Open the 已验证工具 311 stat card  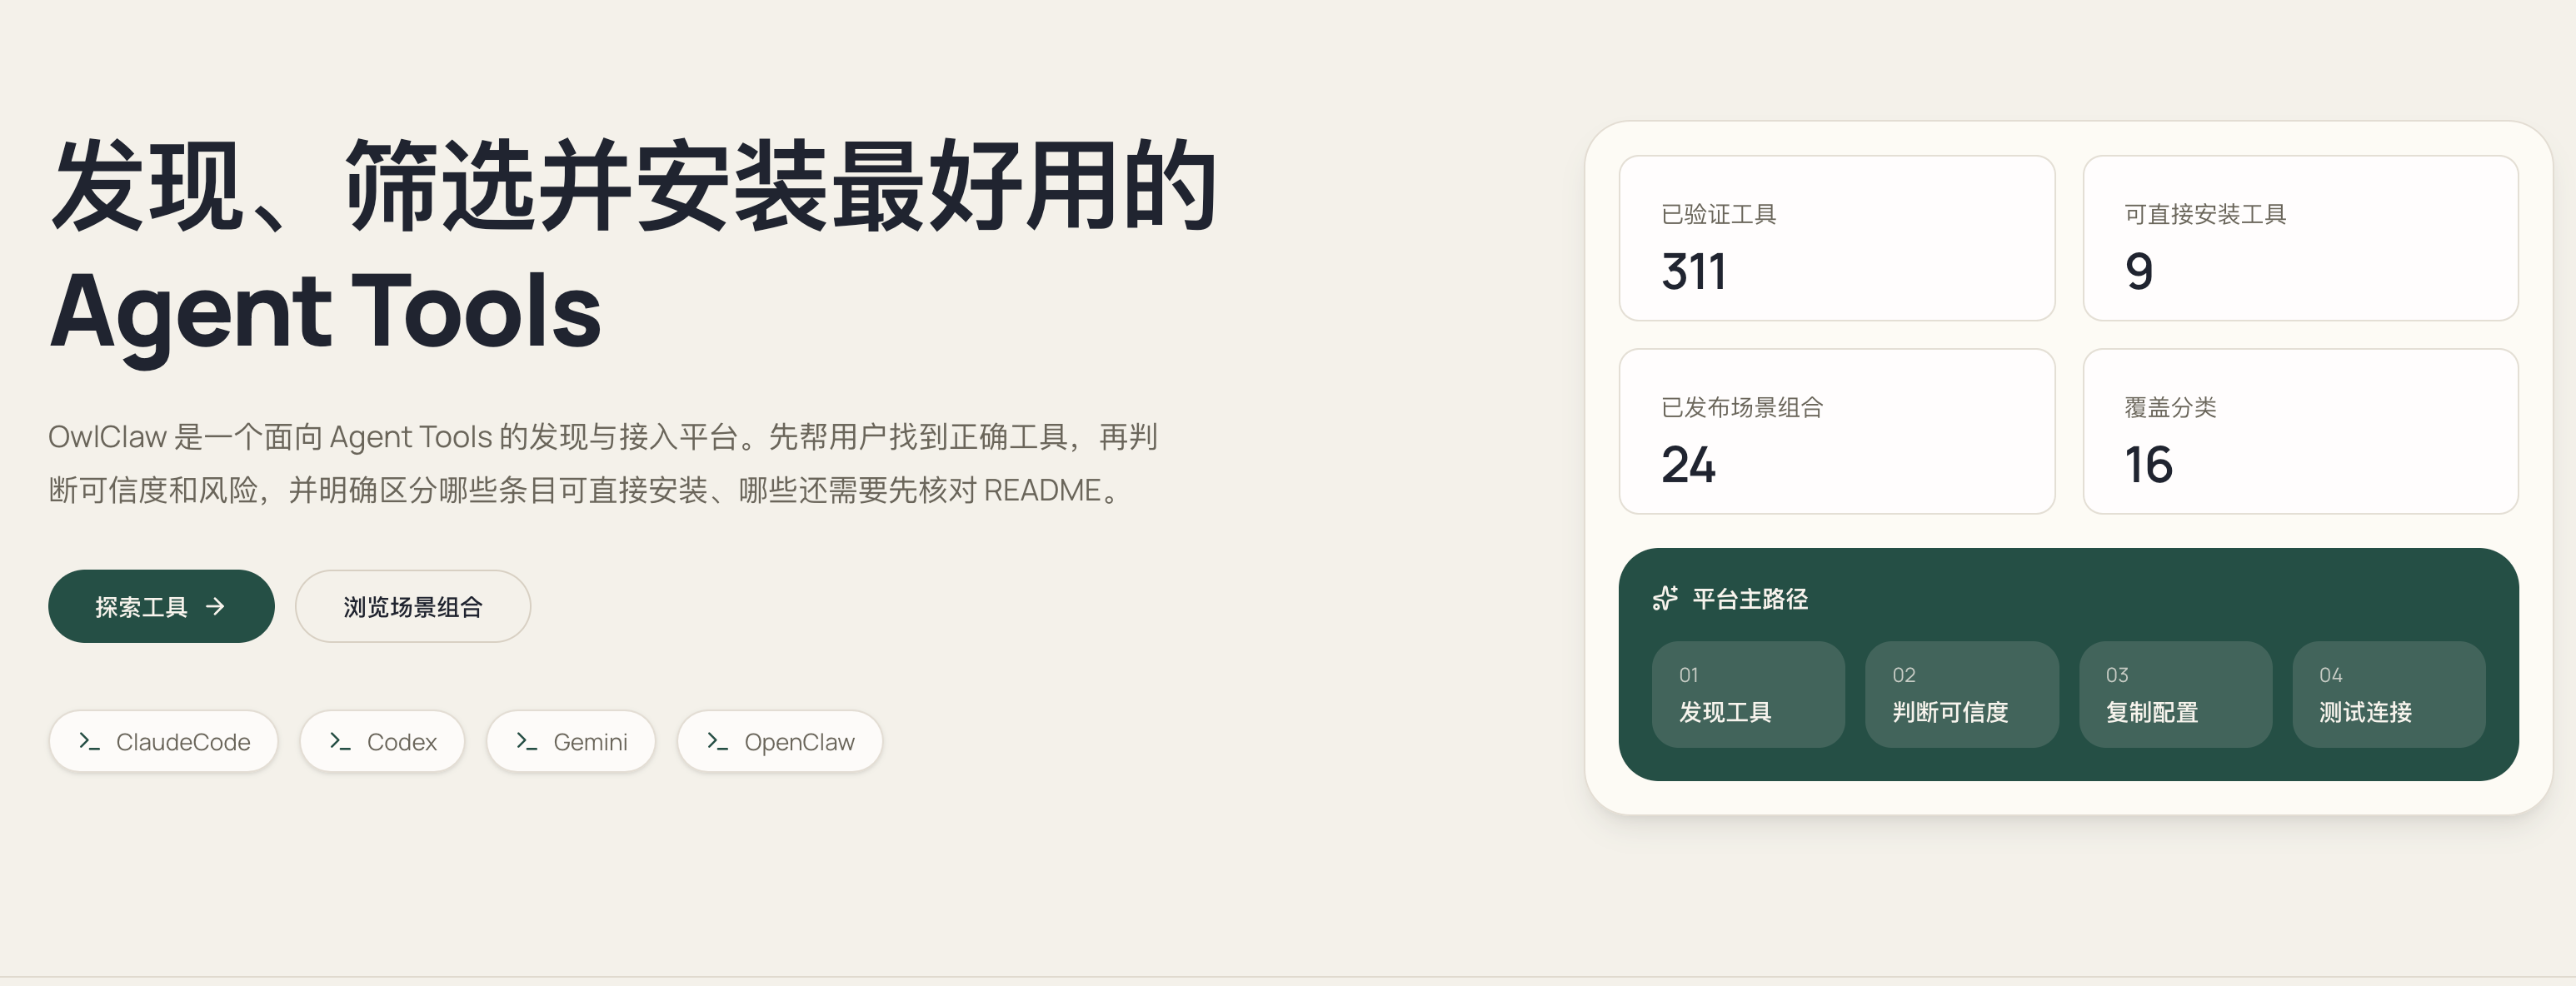coord(1837,238)
